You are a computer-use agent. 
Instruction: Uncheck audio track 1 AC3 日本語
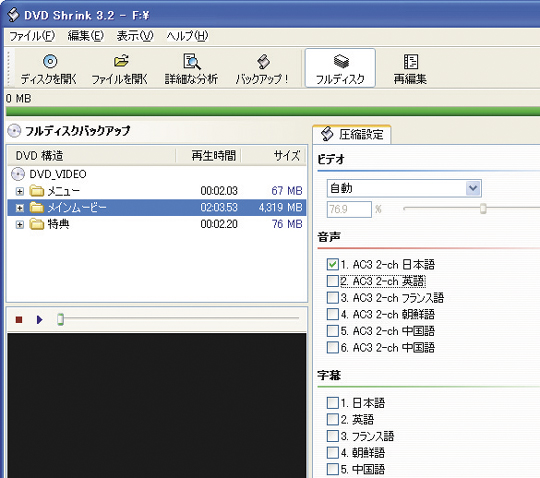333,264
